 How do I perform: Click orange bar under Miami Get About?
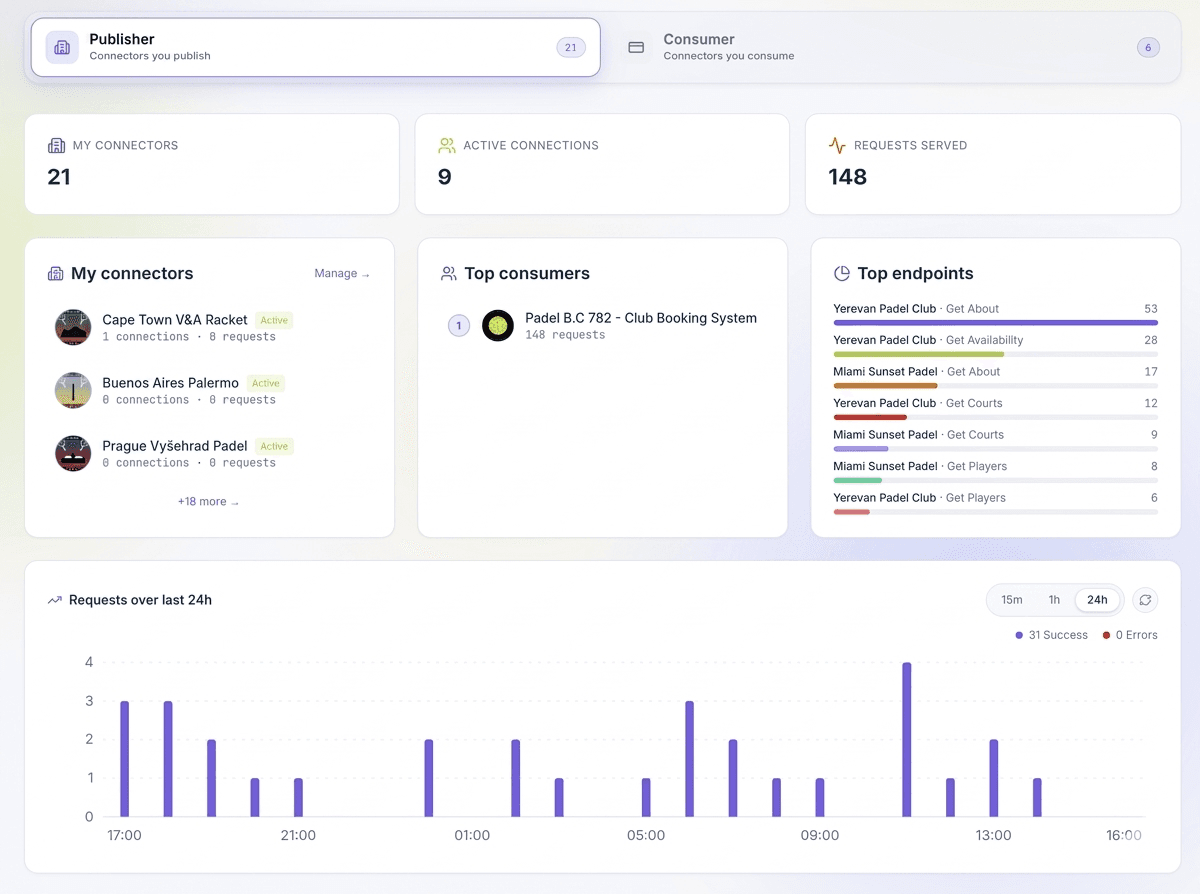click(x=885, y=386)
